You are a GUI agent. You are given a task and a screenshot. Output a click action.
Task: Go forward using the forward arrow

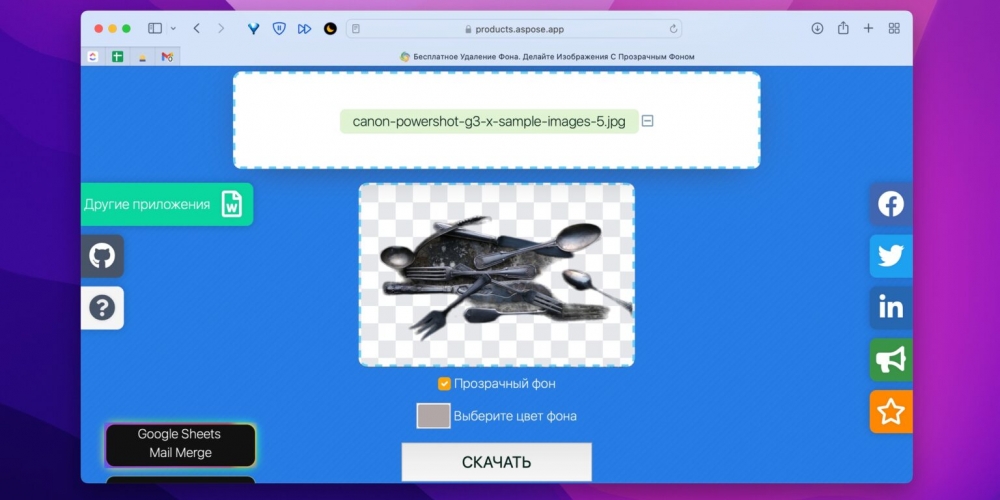tap(221, 29)
